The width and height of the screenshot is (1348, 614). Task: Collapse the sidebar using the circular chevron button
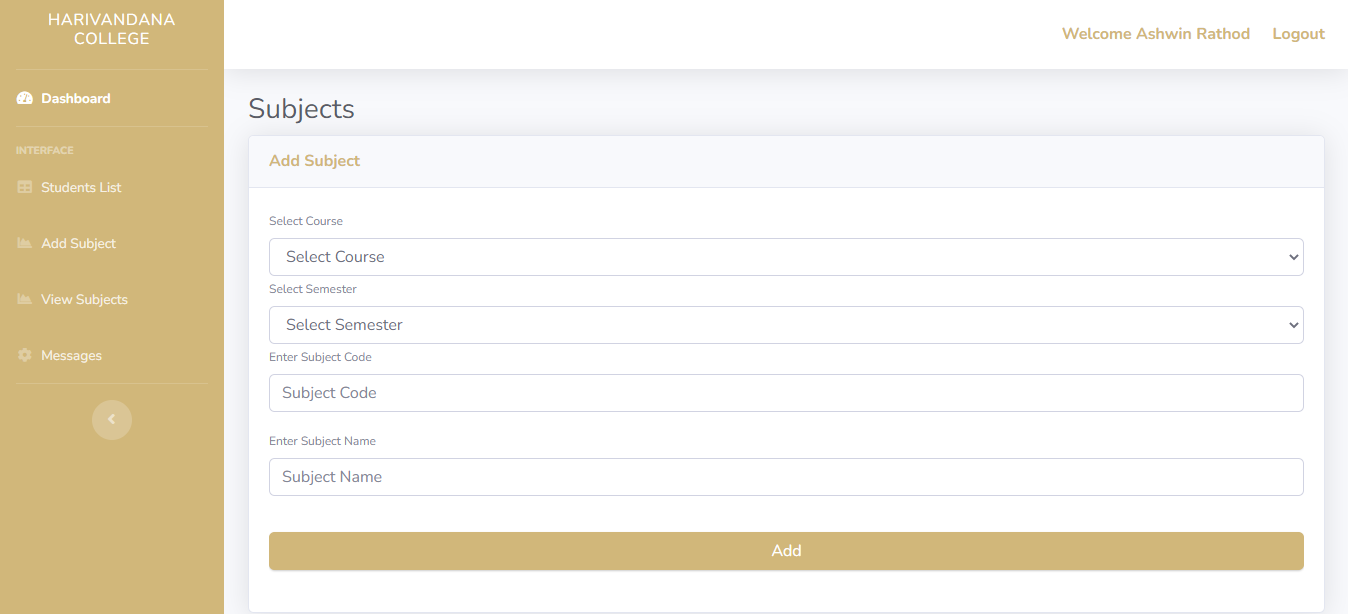(112, 419)
